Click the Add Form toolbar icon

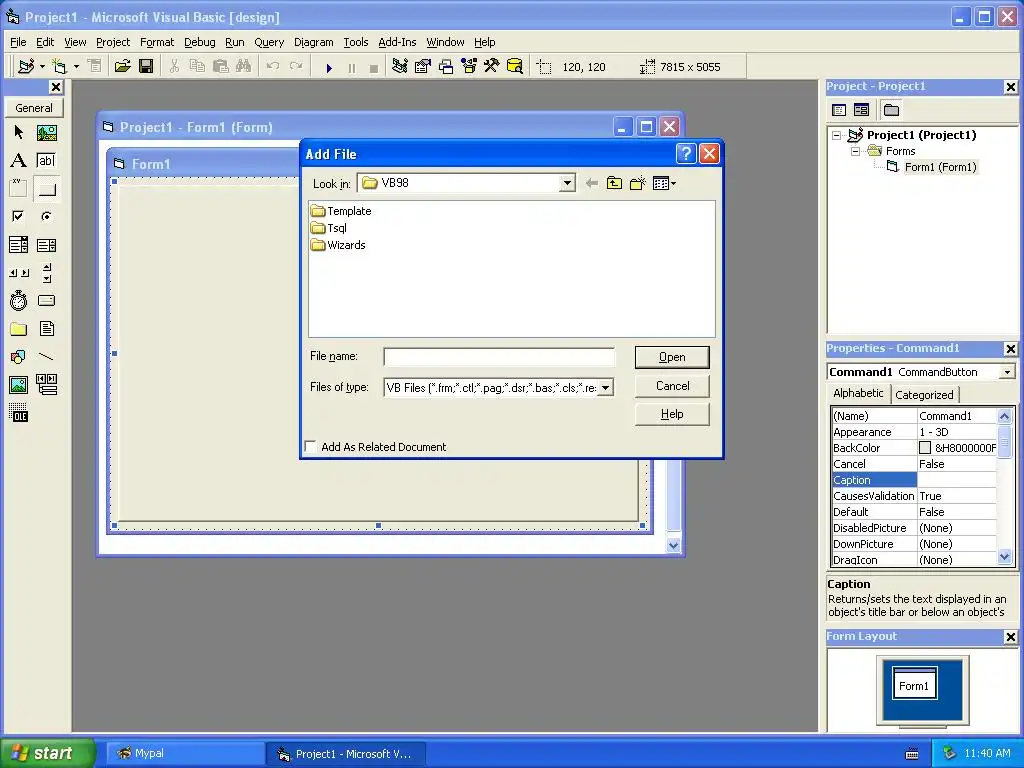click(59, 66)
